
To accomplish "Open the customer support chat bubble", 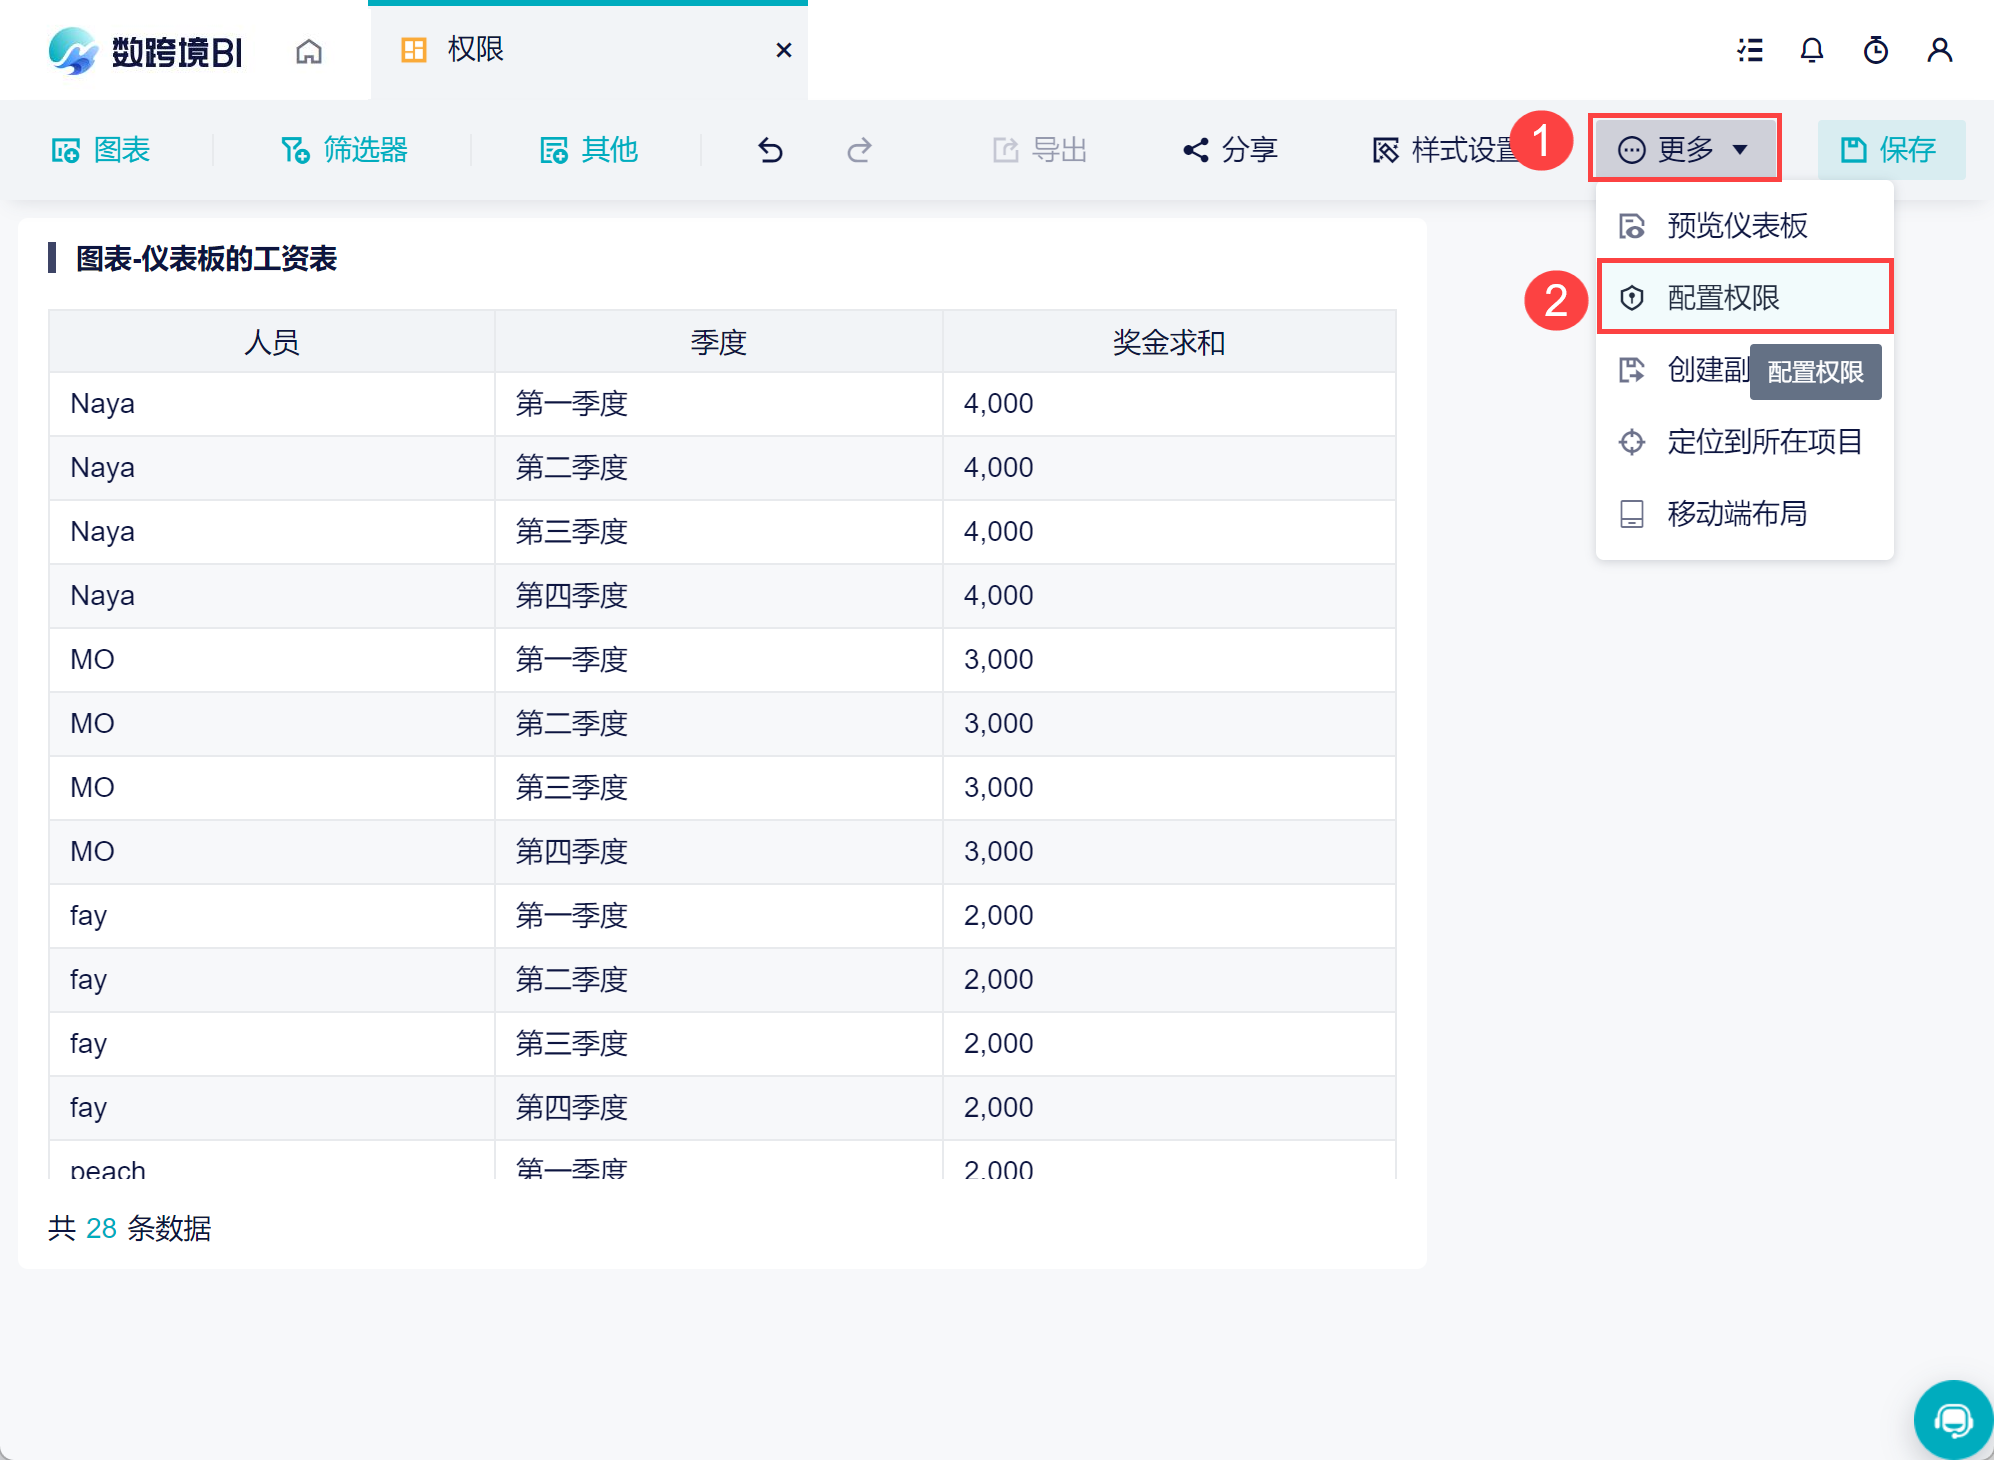I will pyautogui.click(x=1952, y=1419).
